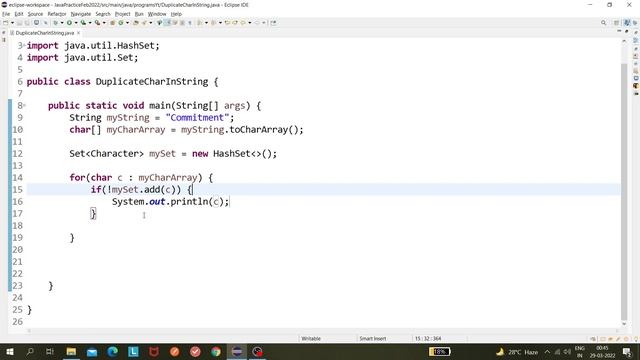Expand the Run dropdown arrow
Image resolution: width=640 pixels, height=360 pixels.
[76, 23]
